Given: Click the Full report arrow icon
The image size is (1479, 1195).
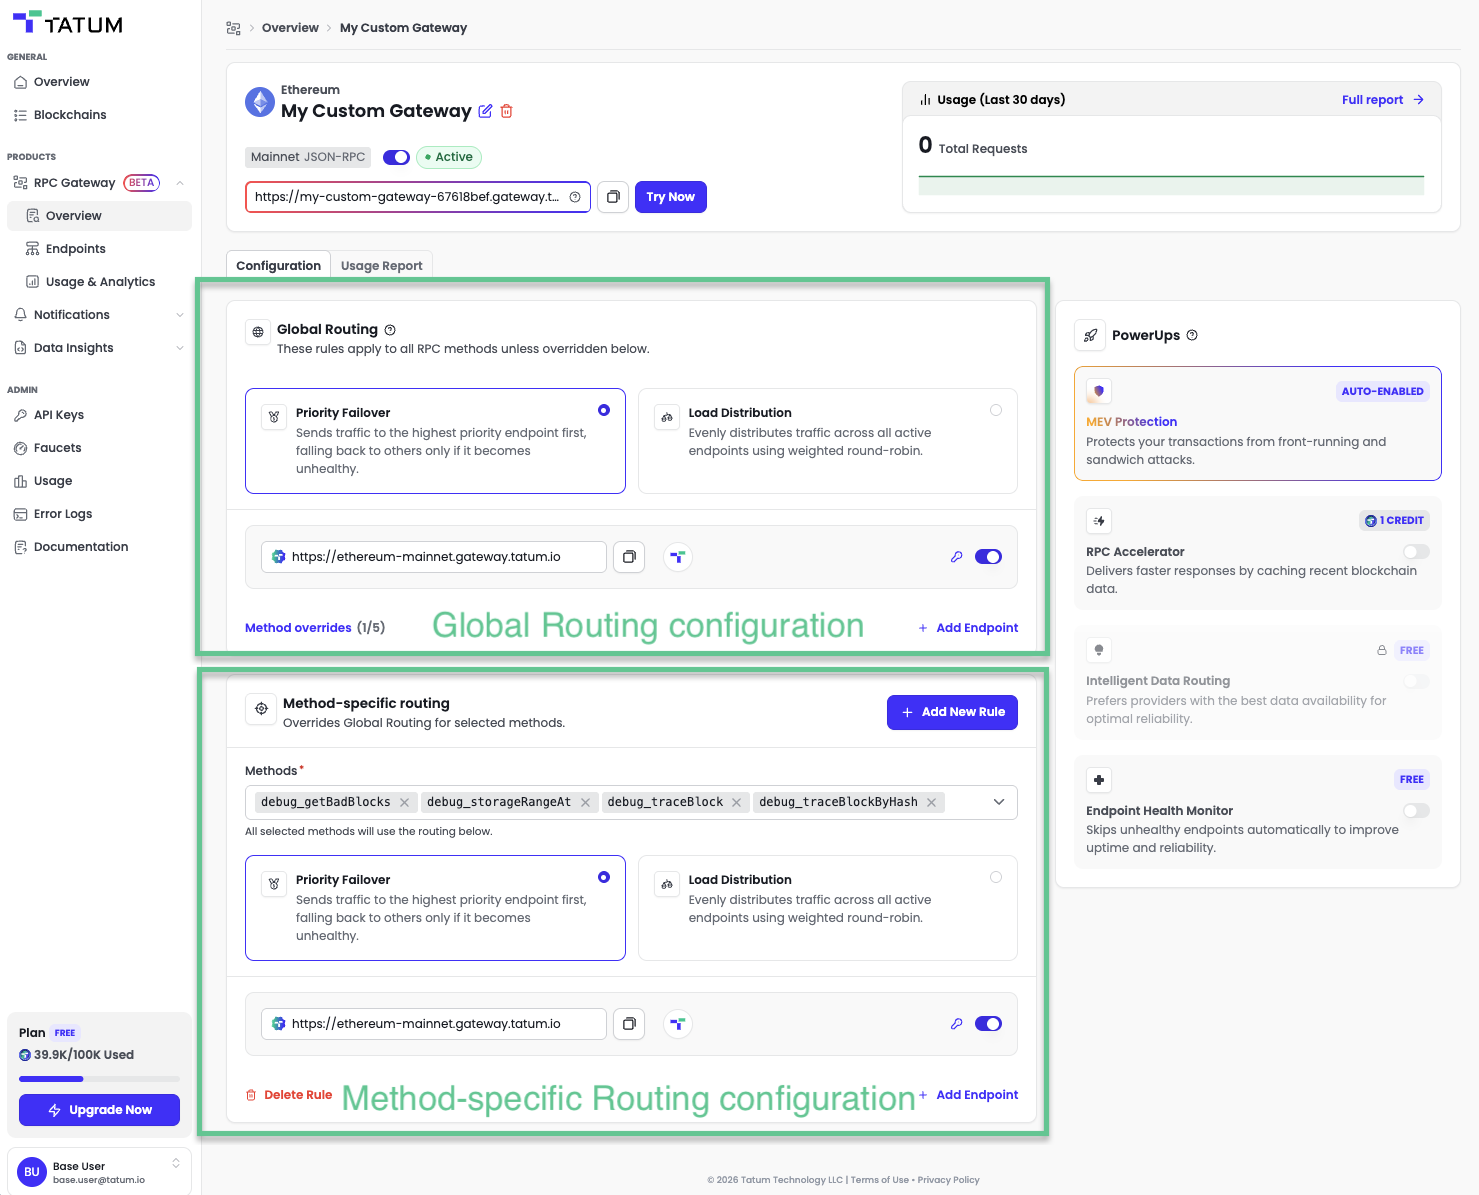Looking at the screenshot, I should [1418, 100].
